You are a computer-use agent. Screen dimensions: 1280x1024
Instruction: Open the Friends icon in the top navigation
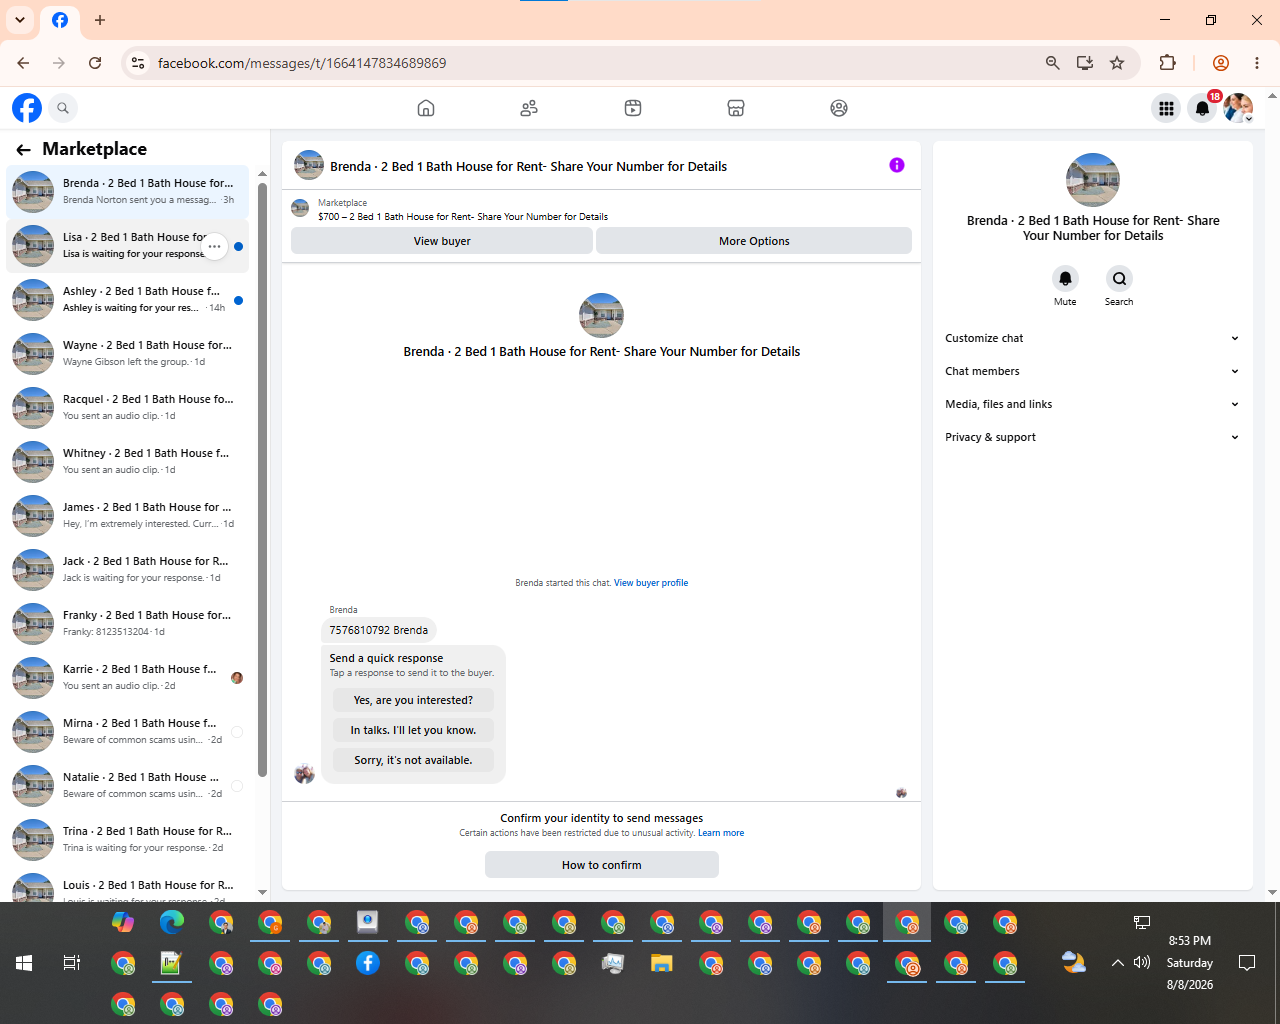(x=529, y=108)
